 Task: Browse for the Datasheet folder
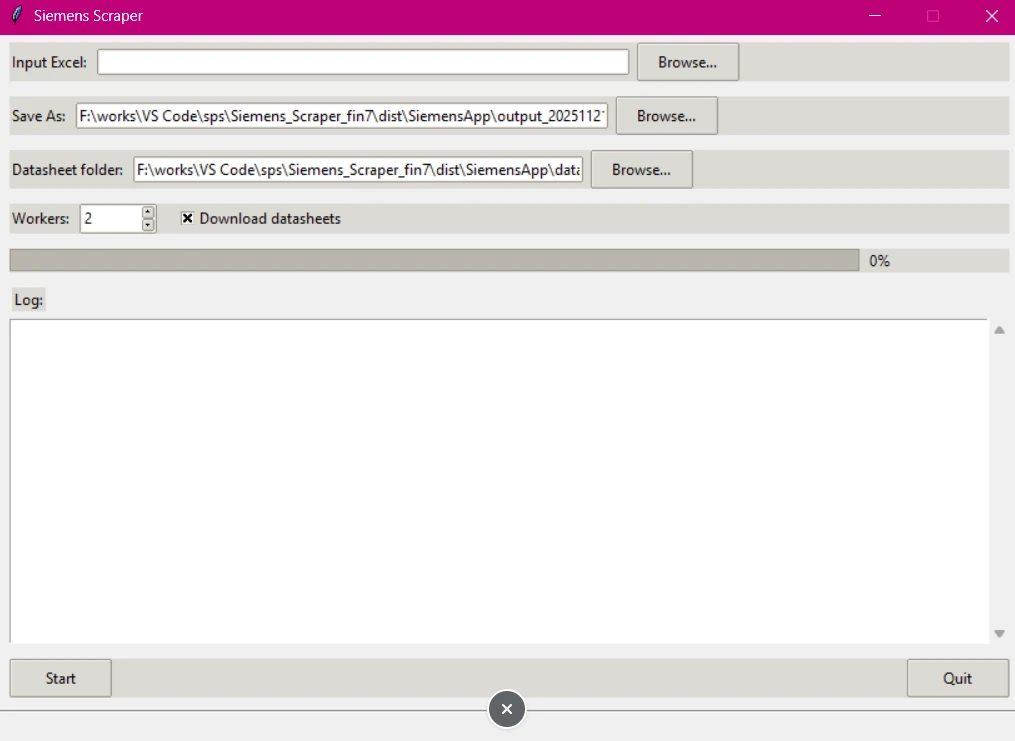[x=641, y=170]
